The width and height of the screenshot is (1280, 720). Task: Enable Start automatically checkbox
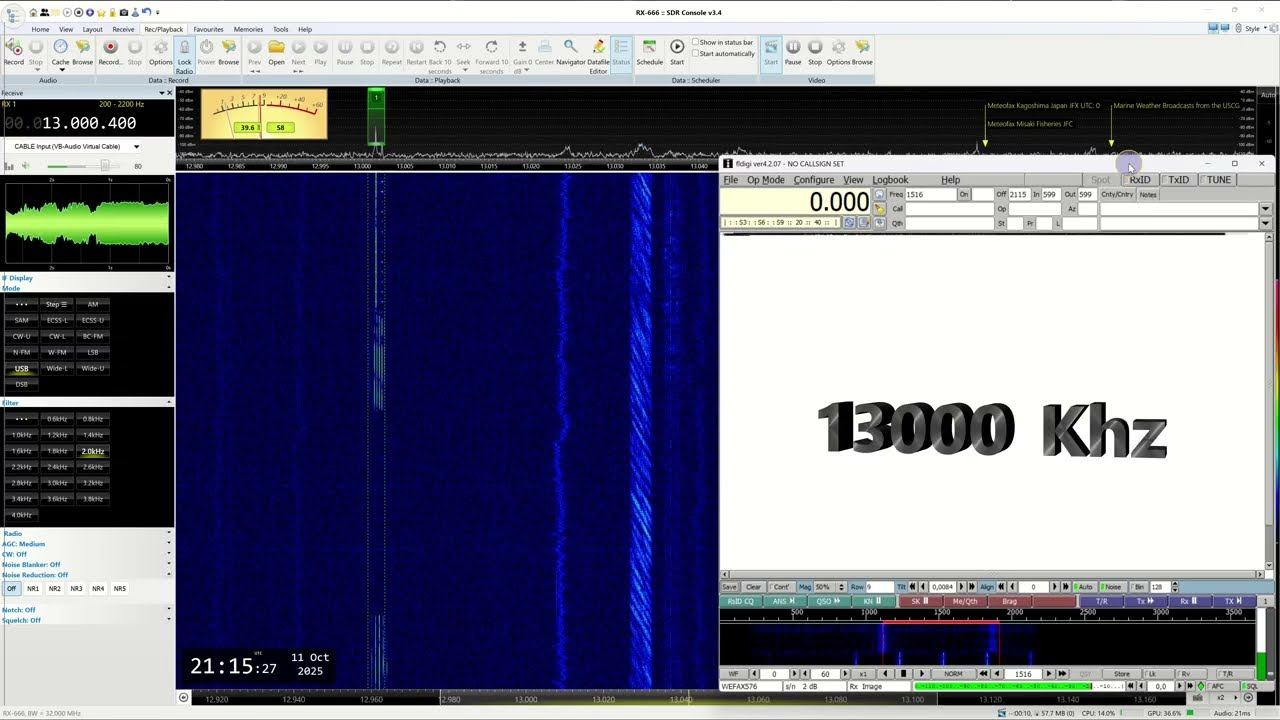(695, 53)
